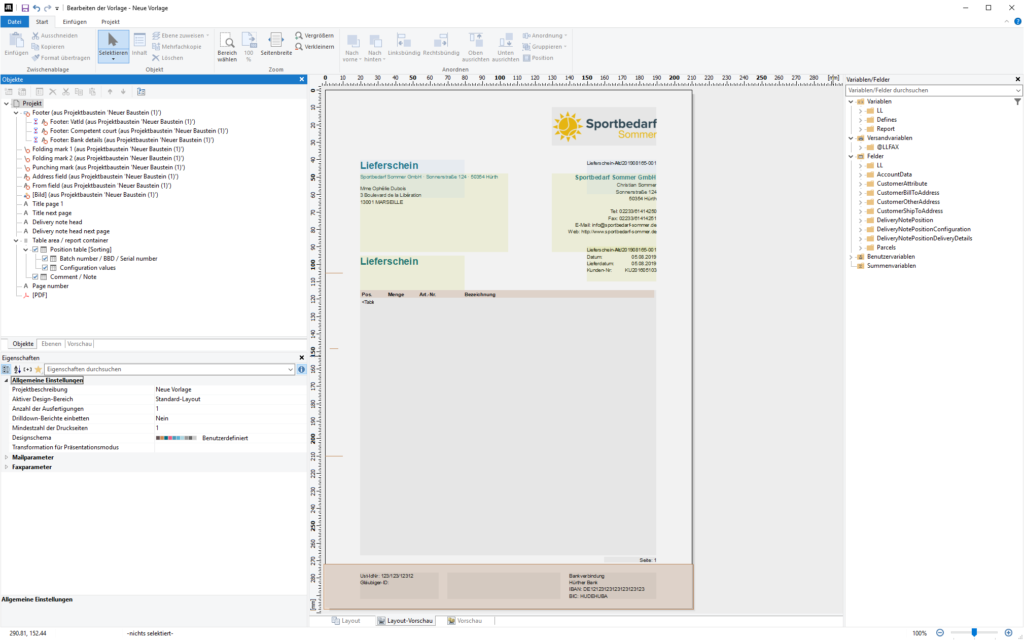Click the info icon beside properties search
Image resolution: width=1024 pixels, height=640 pixels.
pyautogui.click(x=301, y=369)
